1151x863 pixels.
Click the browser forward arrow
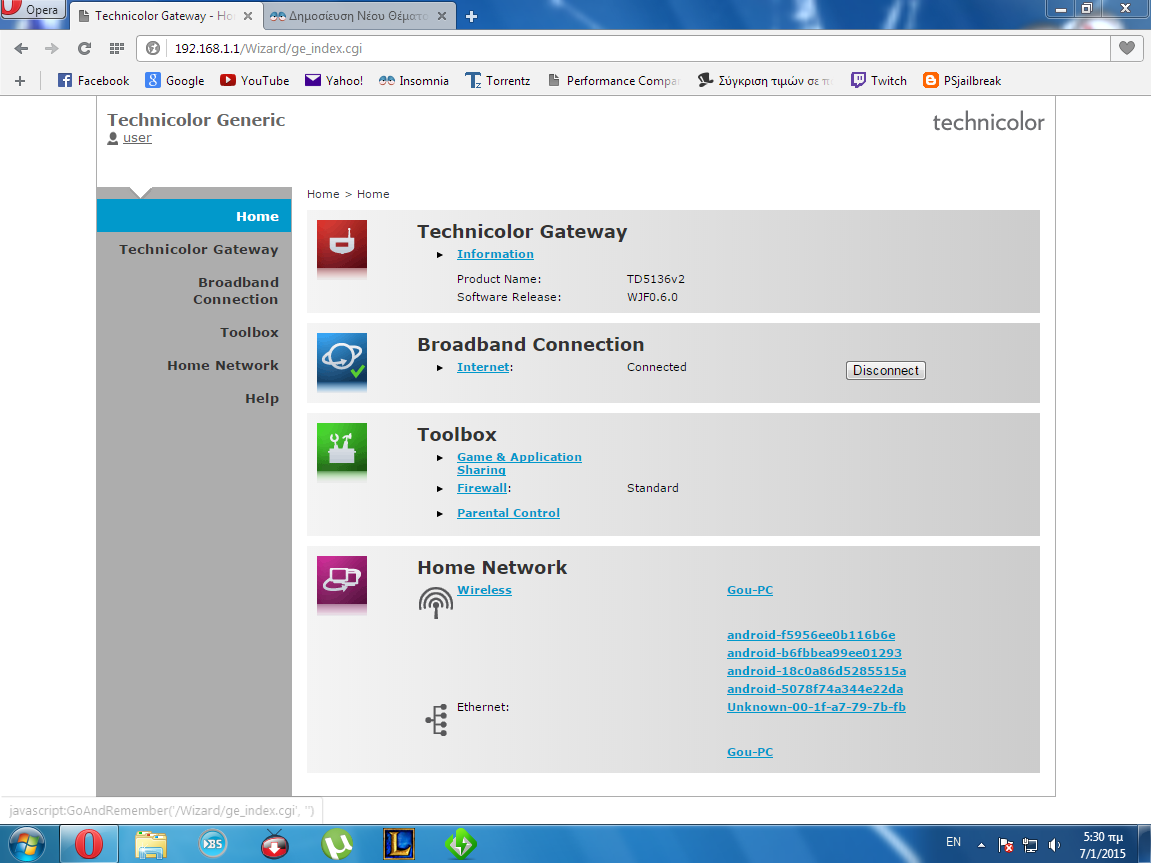click(51, 48)
